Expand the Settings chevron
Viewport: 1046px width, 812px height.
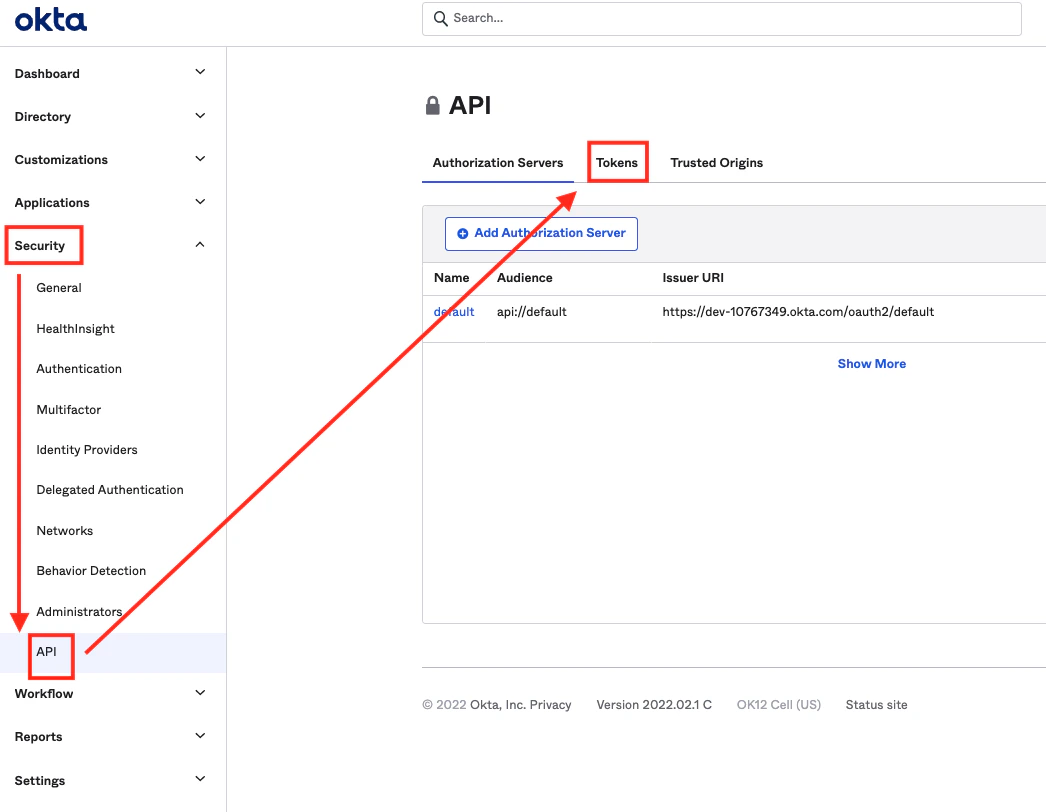200,779
